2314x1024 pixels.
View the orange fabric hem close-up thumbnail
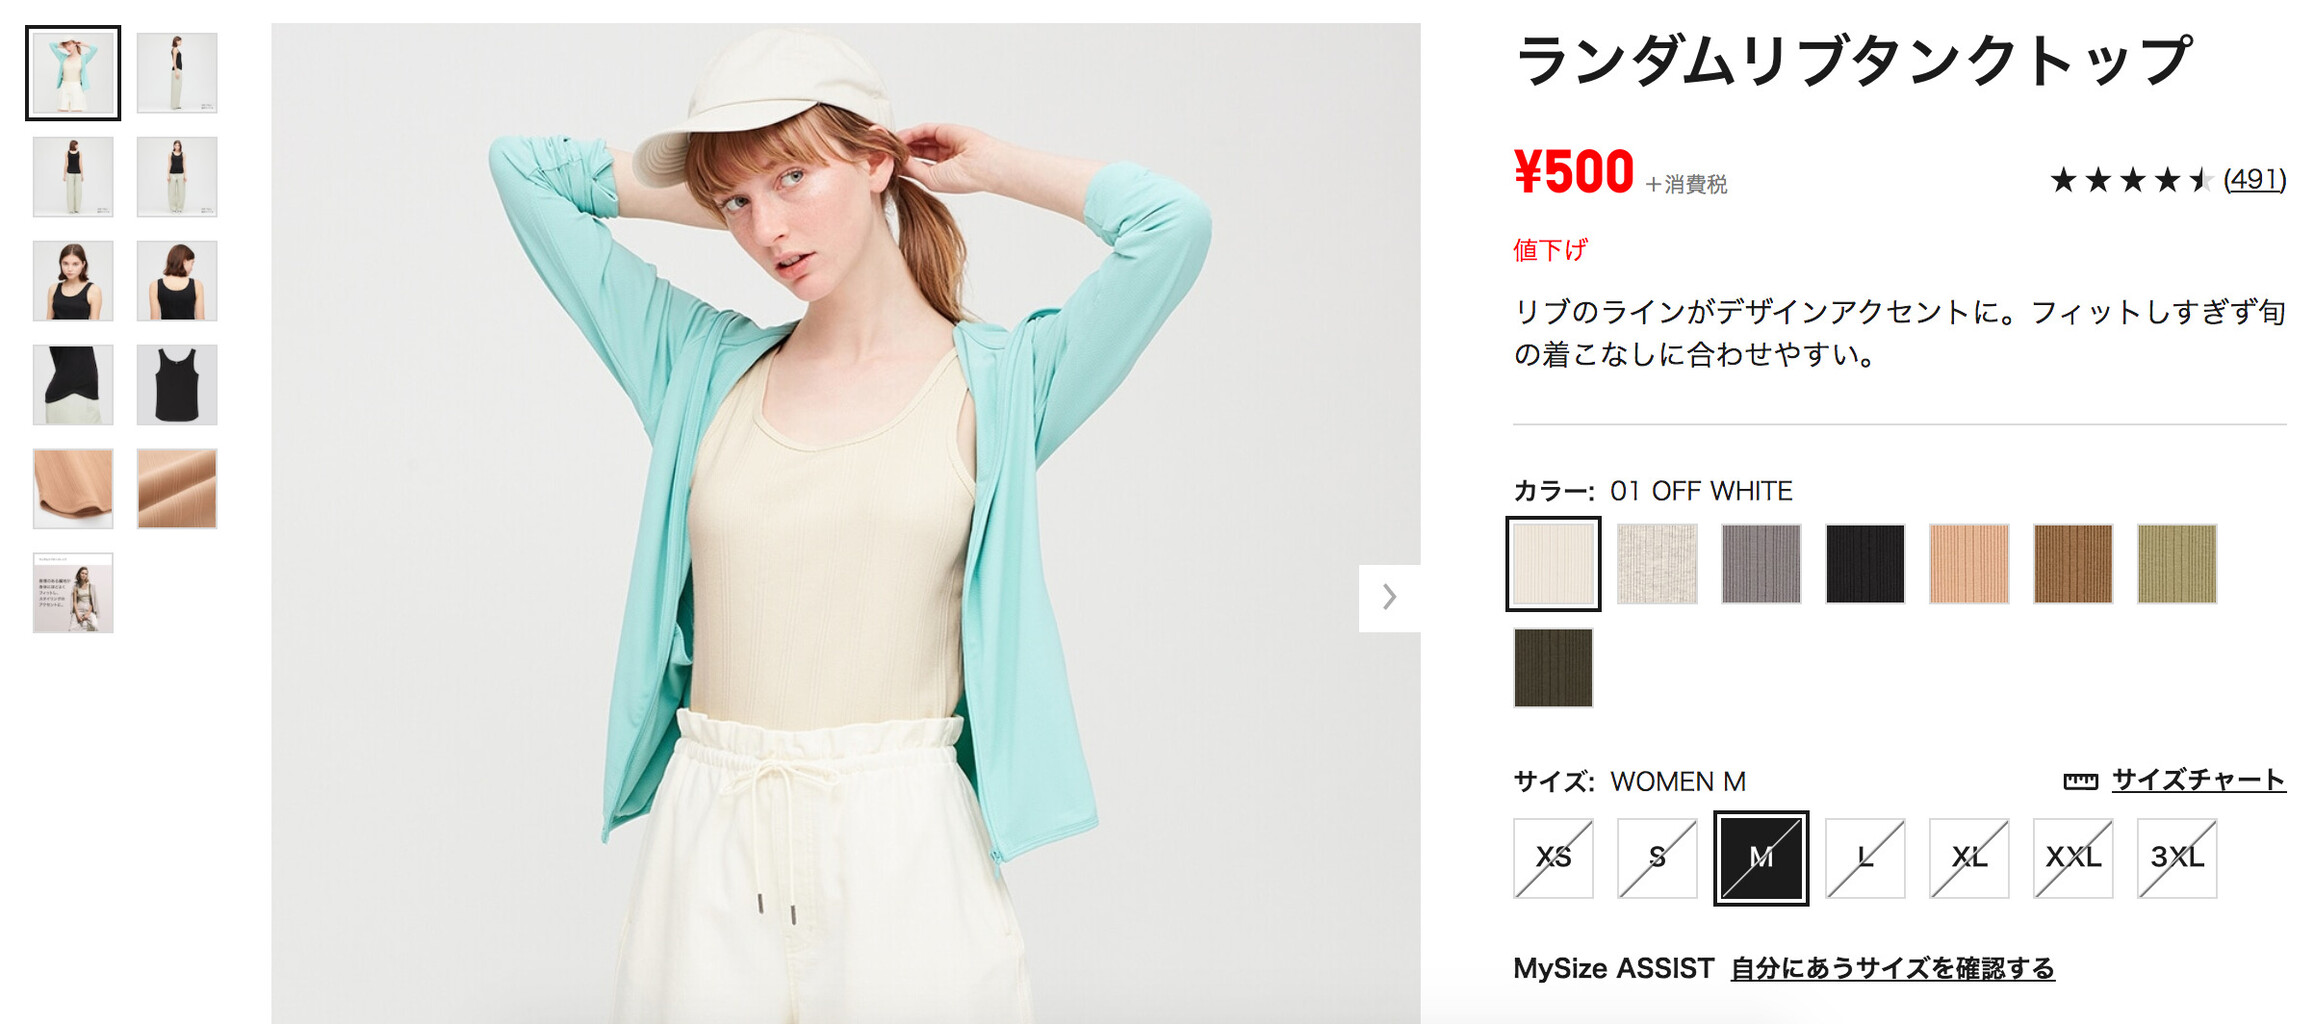click(x=73, y=489)
